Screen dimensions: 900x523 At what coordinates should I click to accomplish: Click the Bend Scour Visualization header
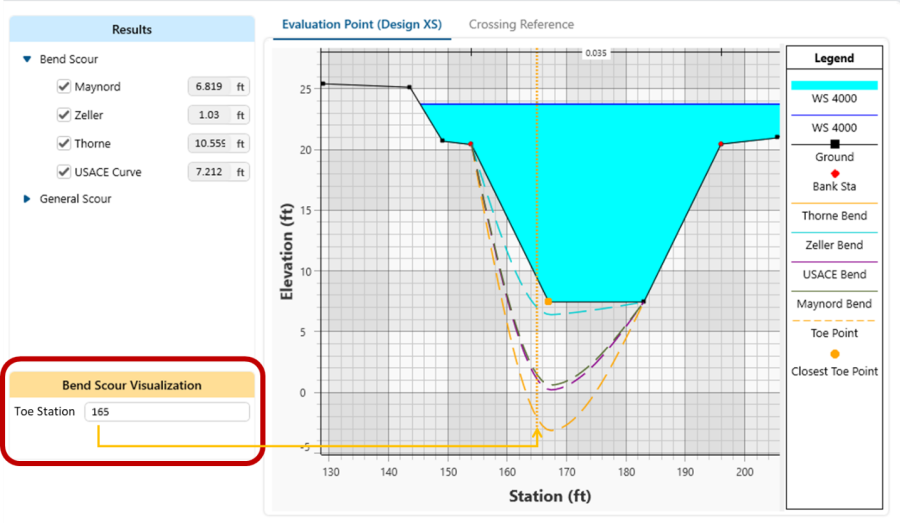132,385
